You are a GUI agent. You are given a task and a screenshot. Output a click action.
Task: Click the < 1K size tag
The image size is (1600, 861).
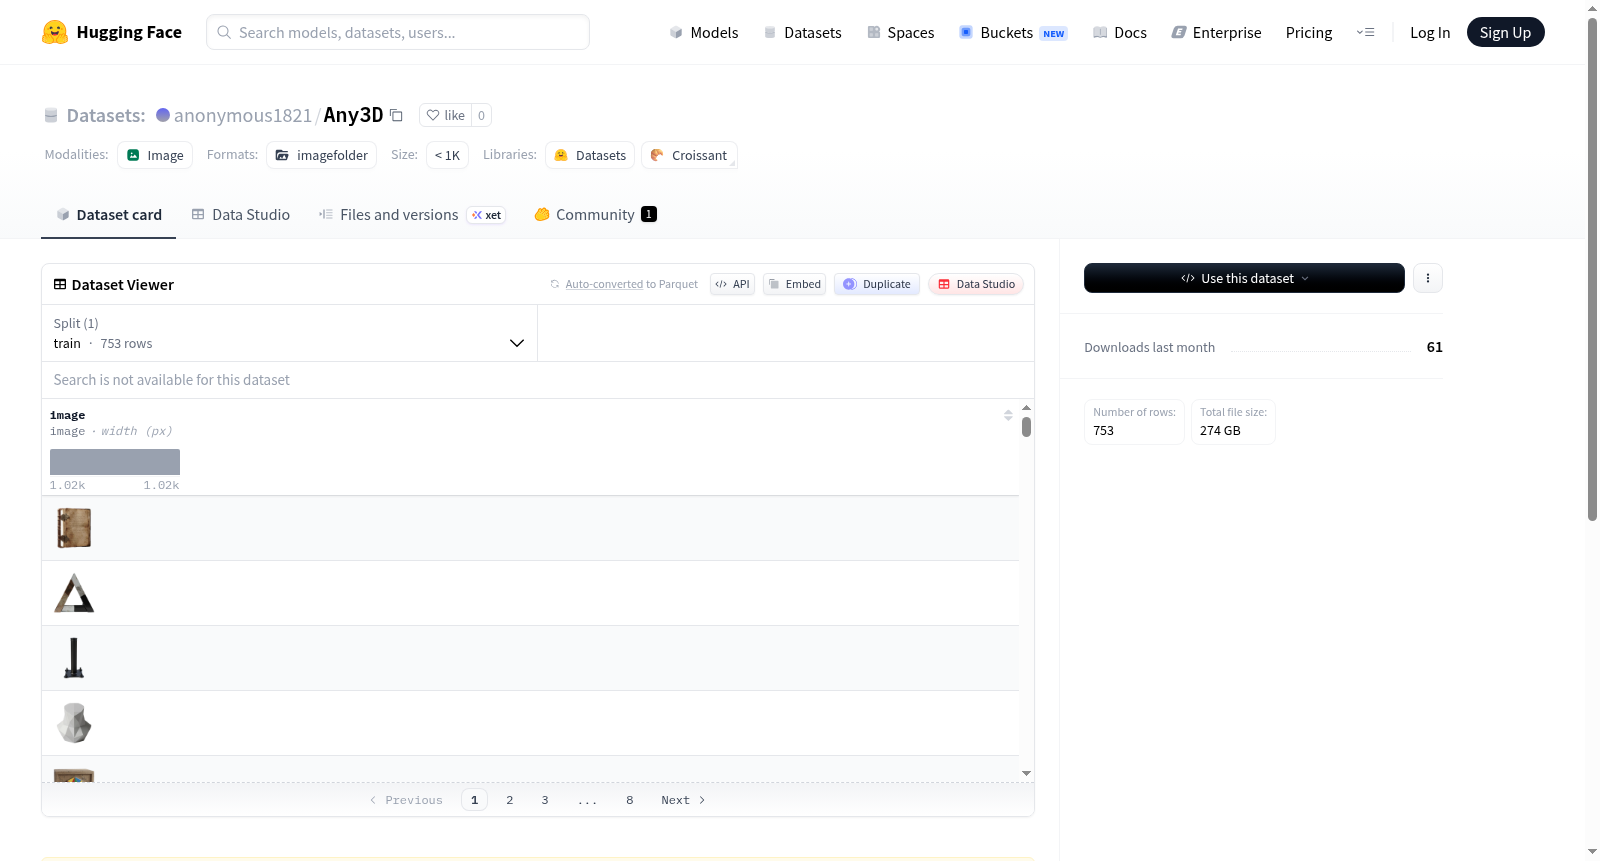tap(447, 155)
